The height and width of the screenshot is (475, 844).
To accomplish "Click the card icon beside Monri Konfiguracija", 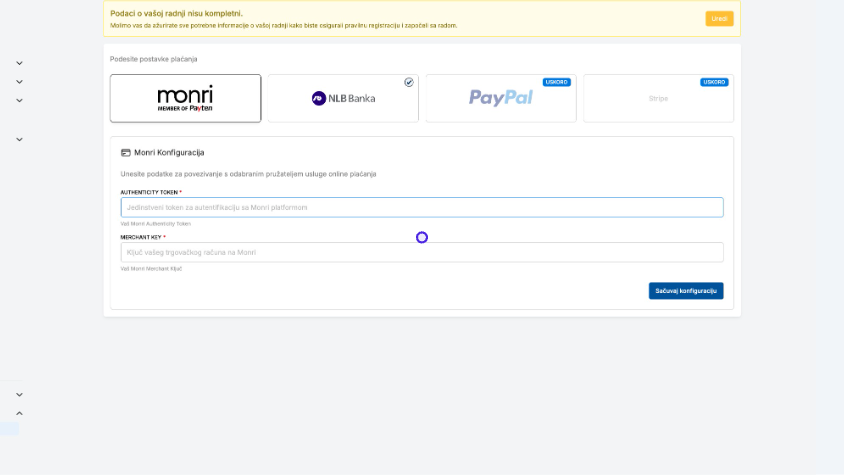I will [x=125, y=153].
